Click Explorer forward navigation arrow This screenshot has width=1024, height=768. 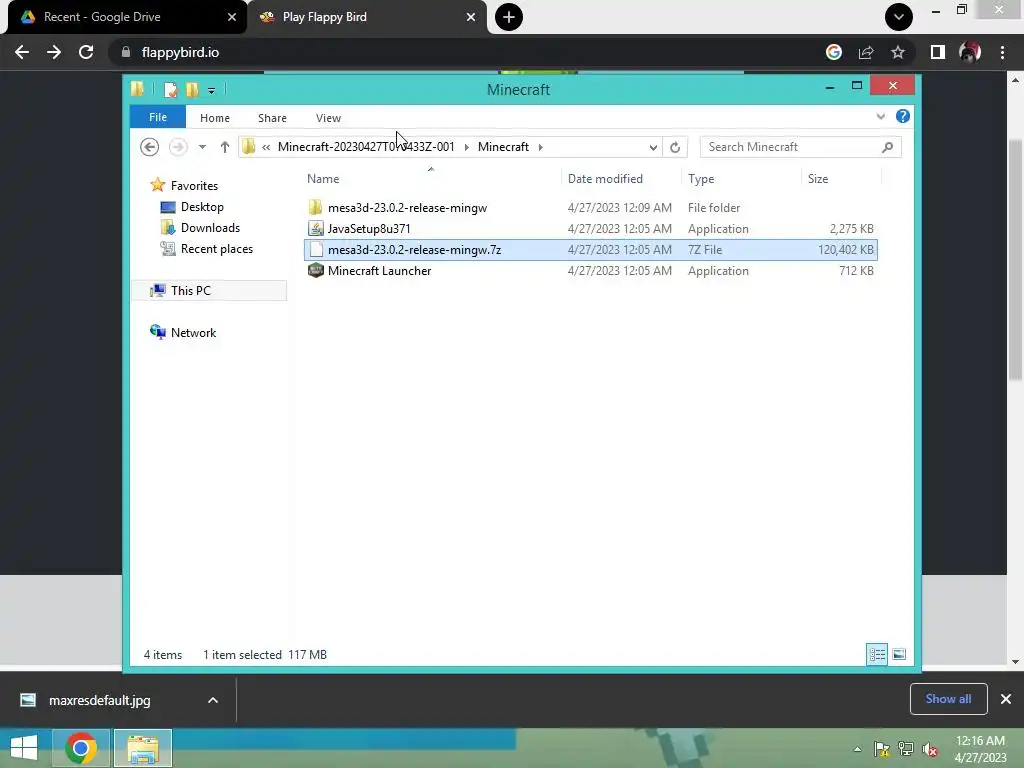point(177,147)
